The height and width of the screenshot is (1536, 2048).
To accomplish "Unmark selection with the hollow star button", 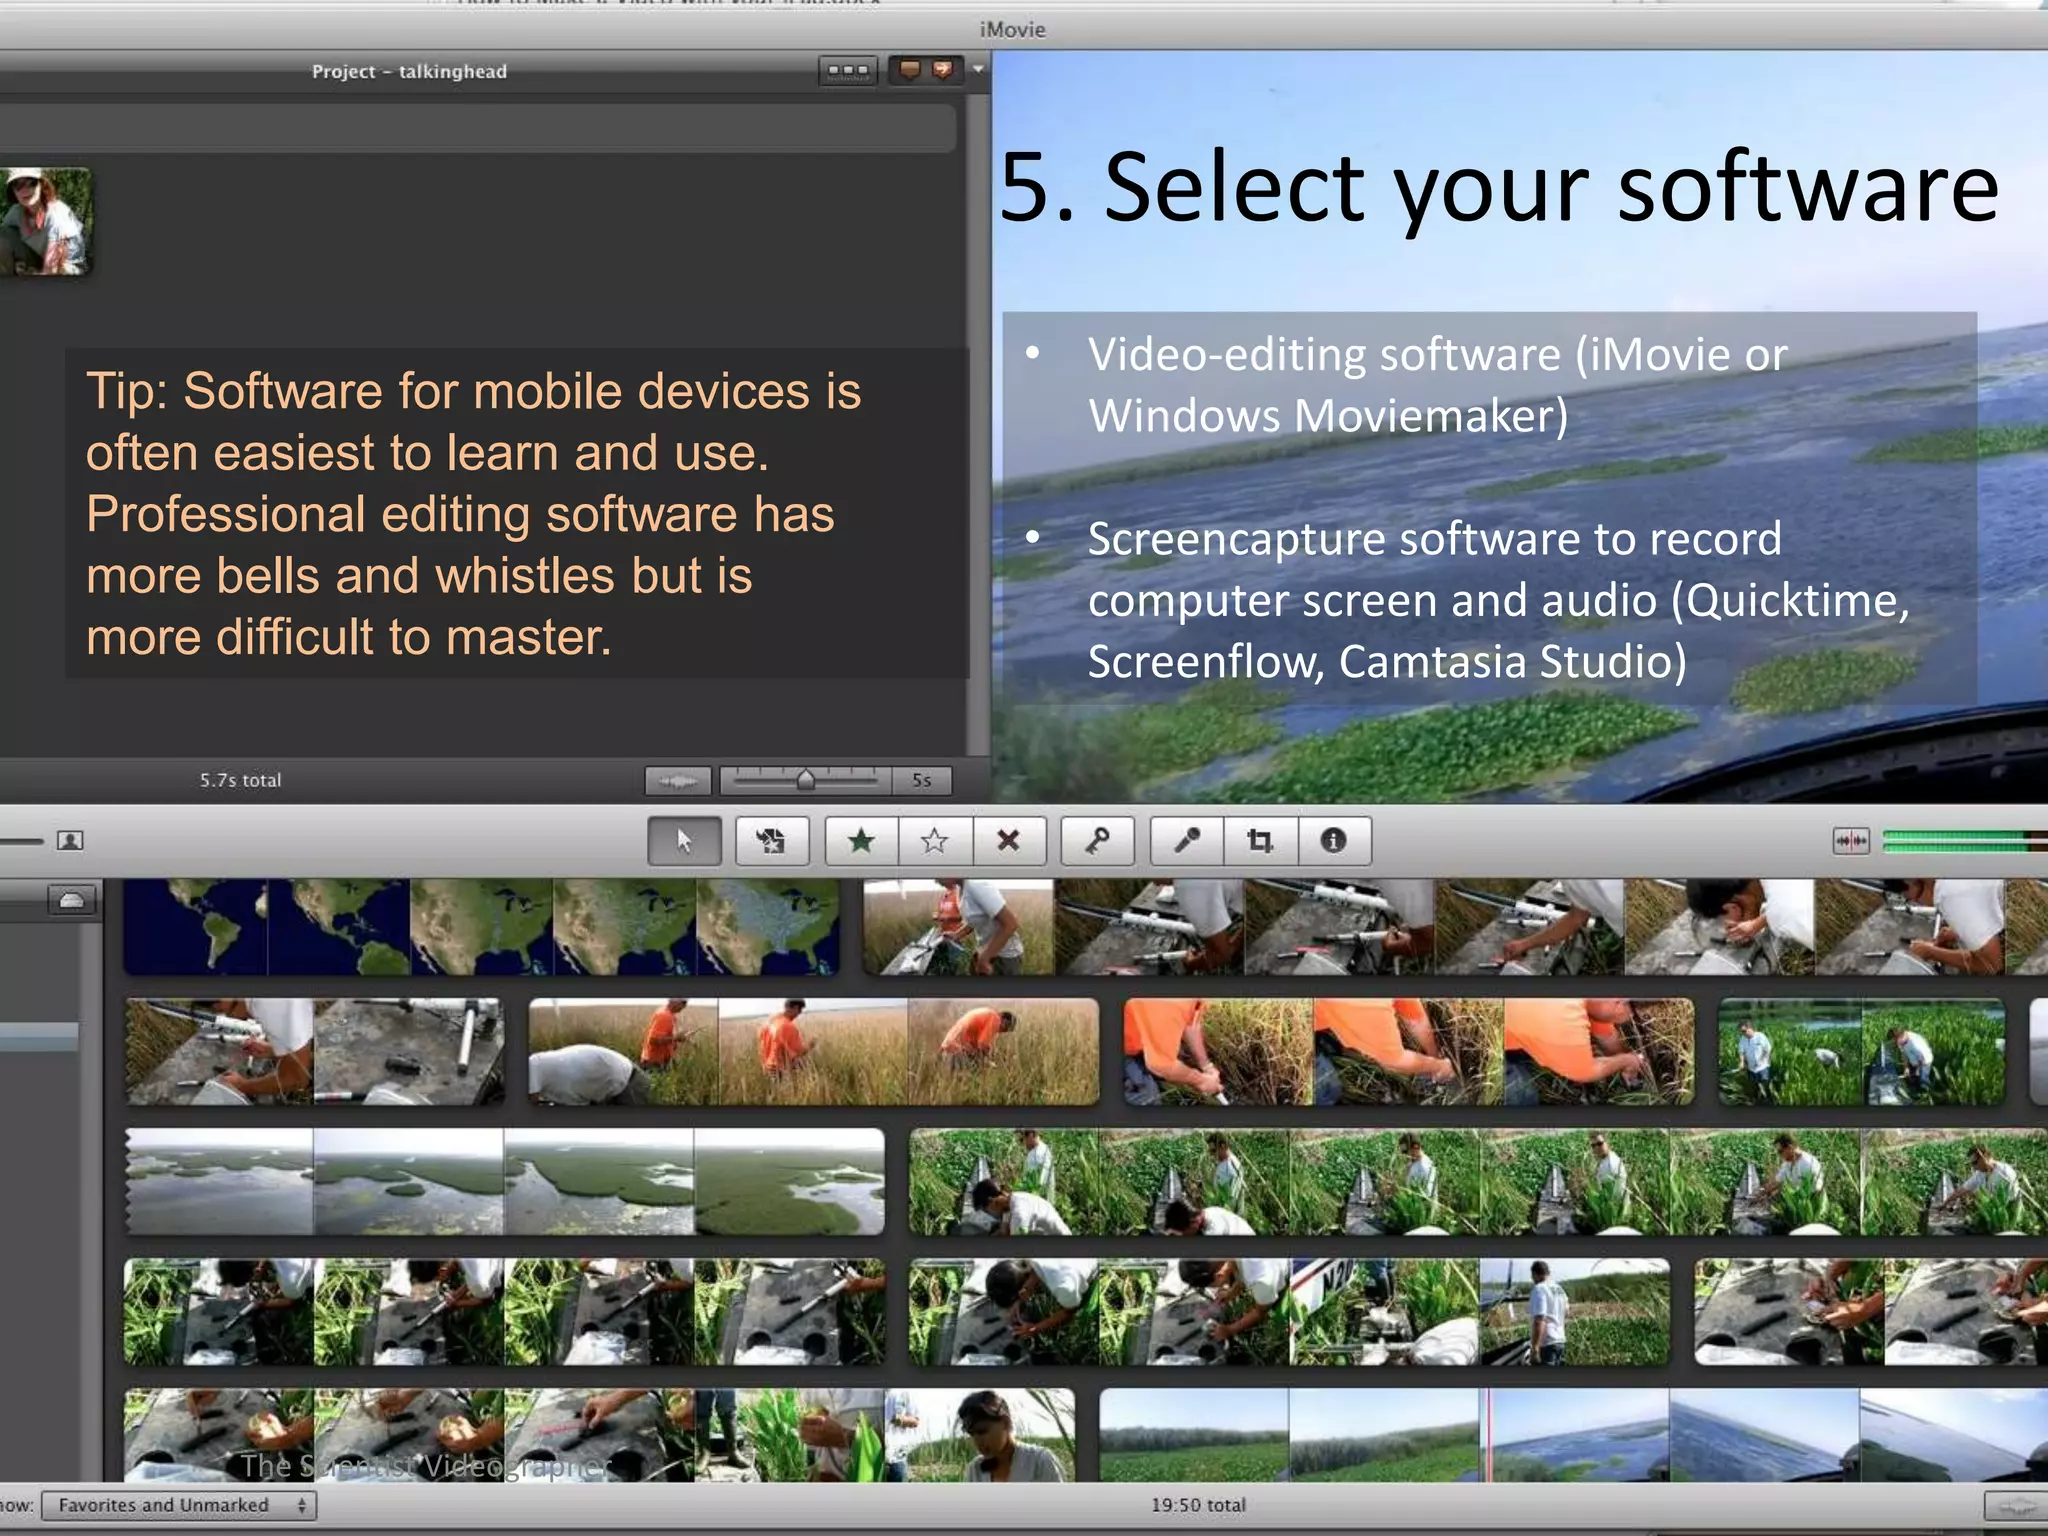I will tap(935, 841).
